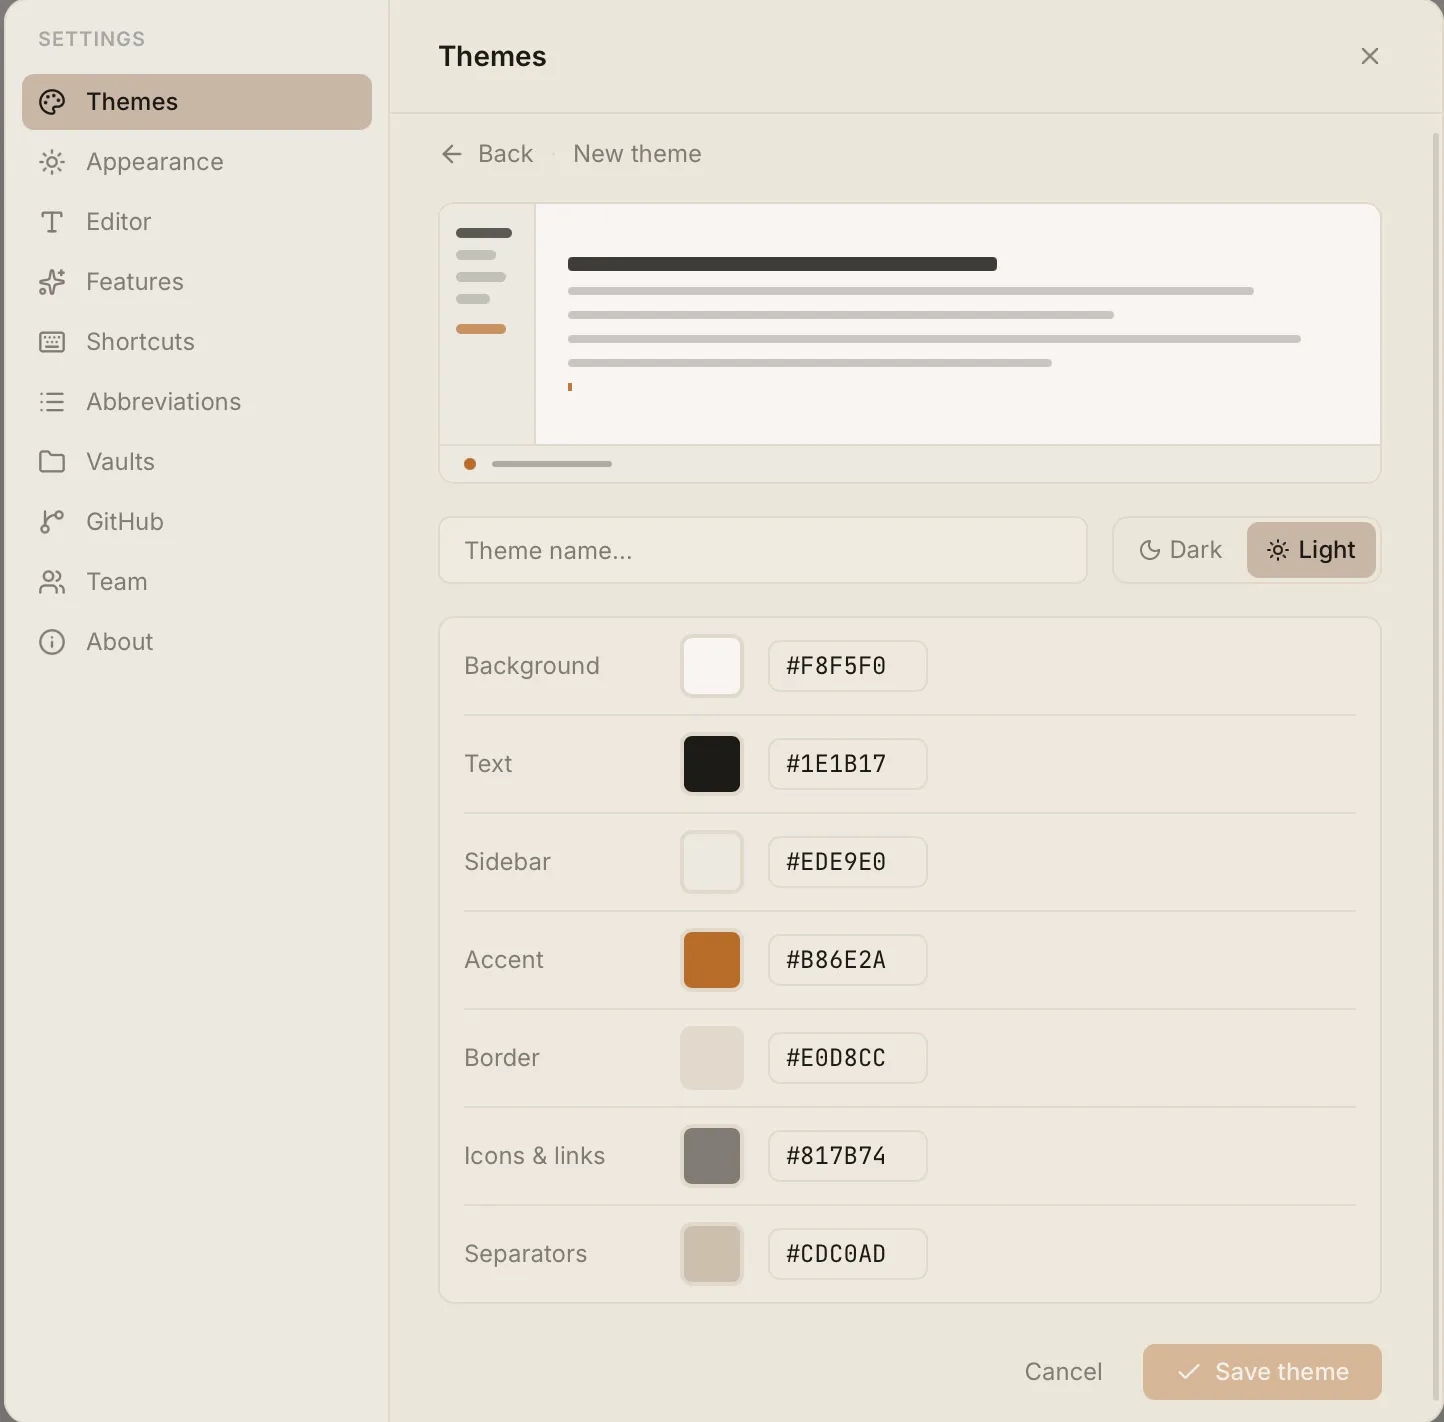Go to the Editor settings section

point(197,222)
